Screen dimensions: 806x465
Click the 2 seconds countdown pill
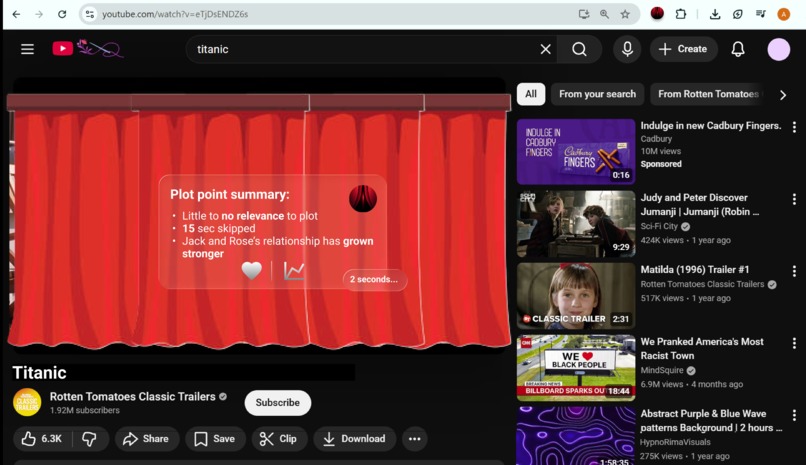(374, 280)
